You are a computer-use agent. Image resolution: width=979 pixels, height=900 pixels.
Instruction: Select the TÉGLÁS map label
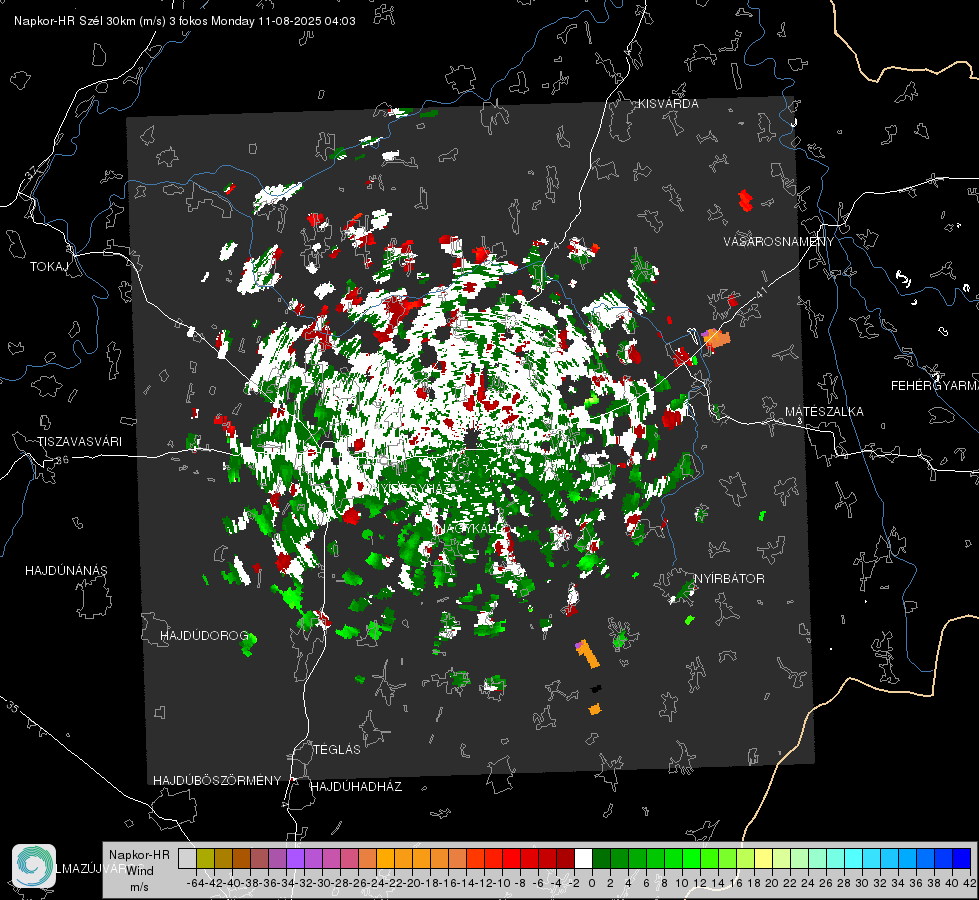pyautogui.click(x=337, y=749)
